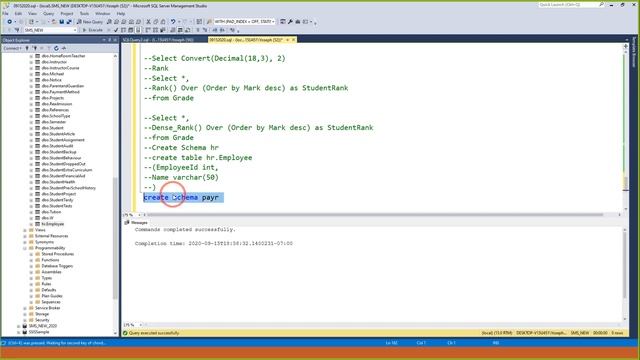The width and height of the screenshot is (640, 360).
Task: Click the Undo arrow icon
Action: [x=173, y=22]
